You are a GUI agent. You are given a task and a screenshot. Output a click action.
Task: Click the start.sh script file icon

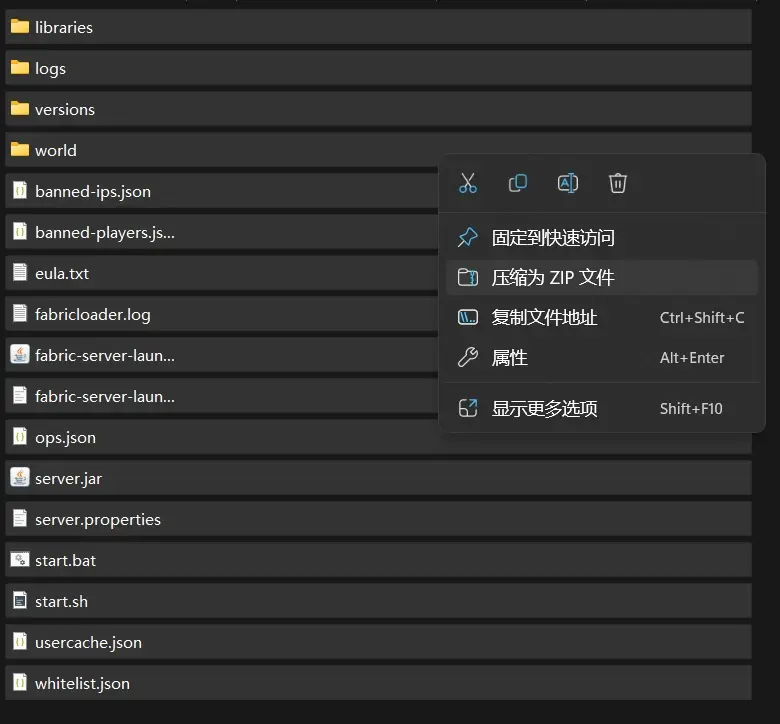click(19, 601)
